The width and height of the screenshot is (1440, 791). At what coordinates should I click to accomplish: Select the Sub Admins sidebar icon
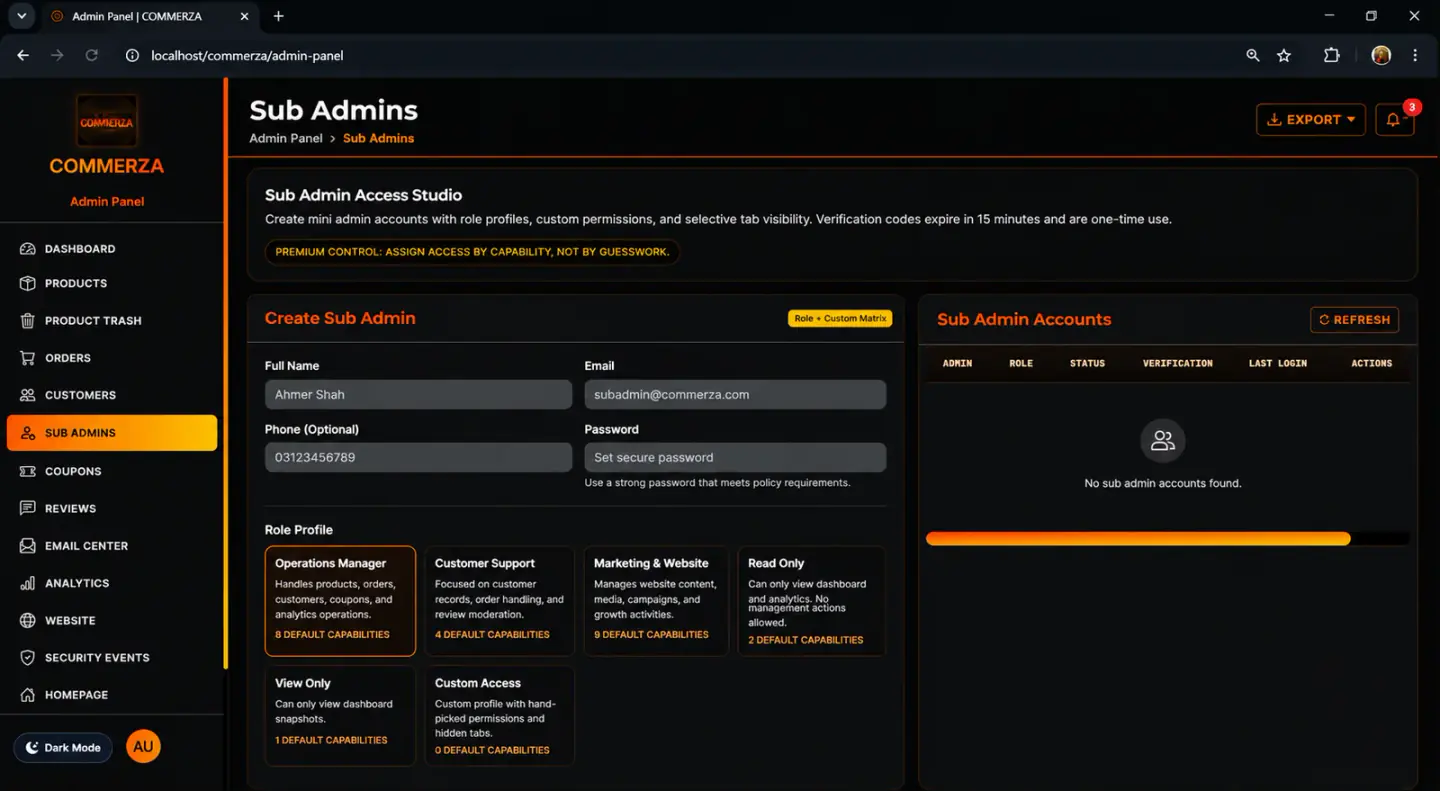pyautogui.click(x=28, y=433)
